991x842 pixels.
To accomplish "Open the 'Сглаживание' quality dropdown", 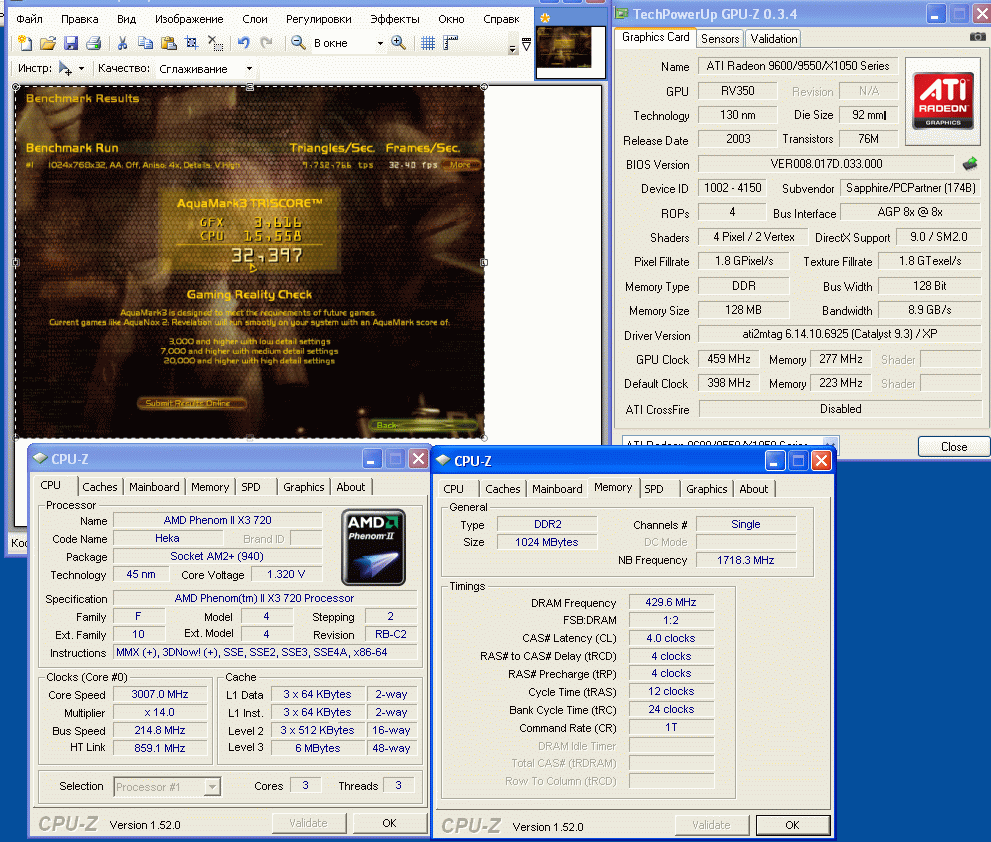I will click(249, 68).
